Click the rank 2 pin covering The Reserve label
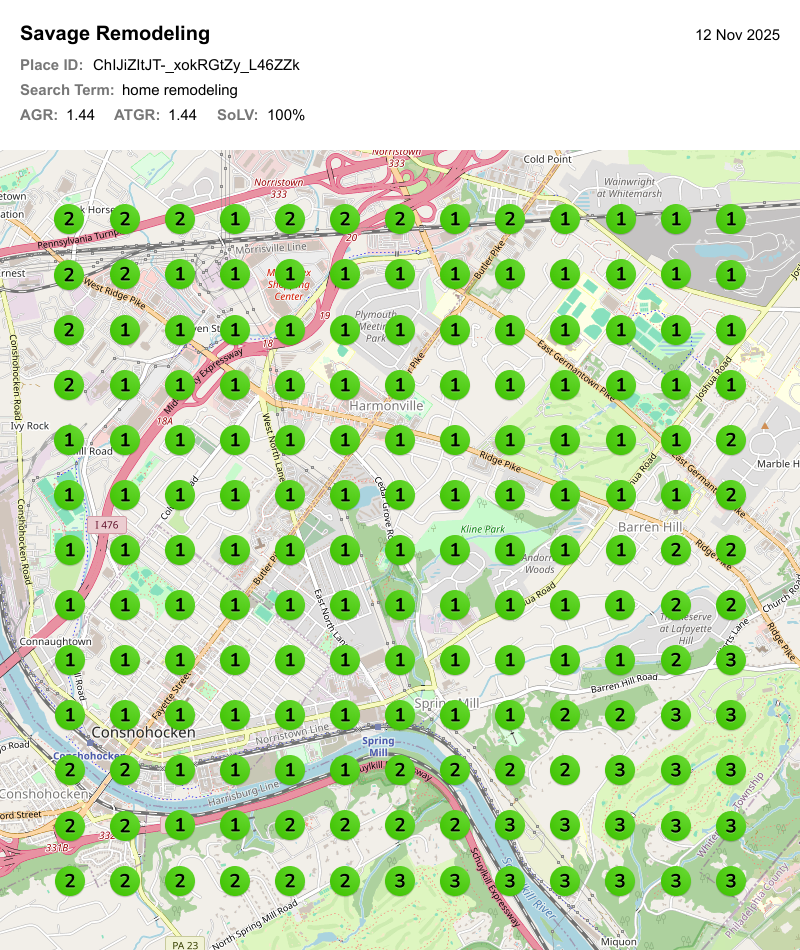This screenshot has width=800, height=950. [x=676, y=605]
